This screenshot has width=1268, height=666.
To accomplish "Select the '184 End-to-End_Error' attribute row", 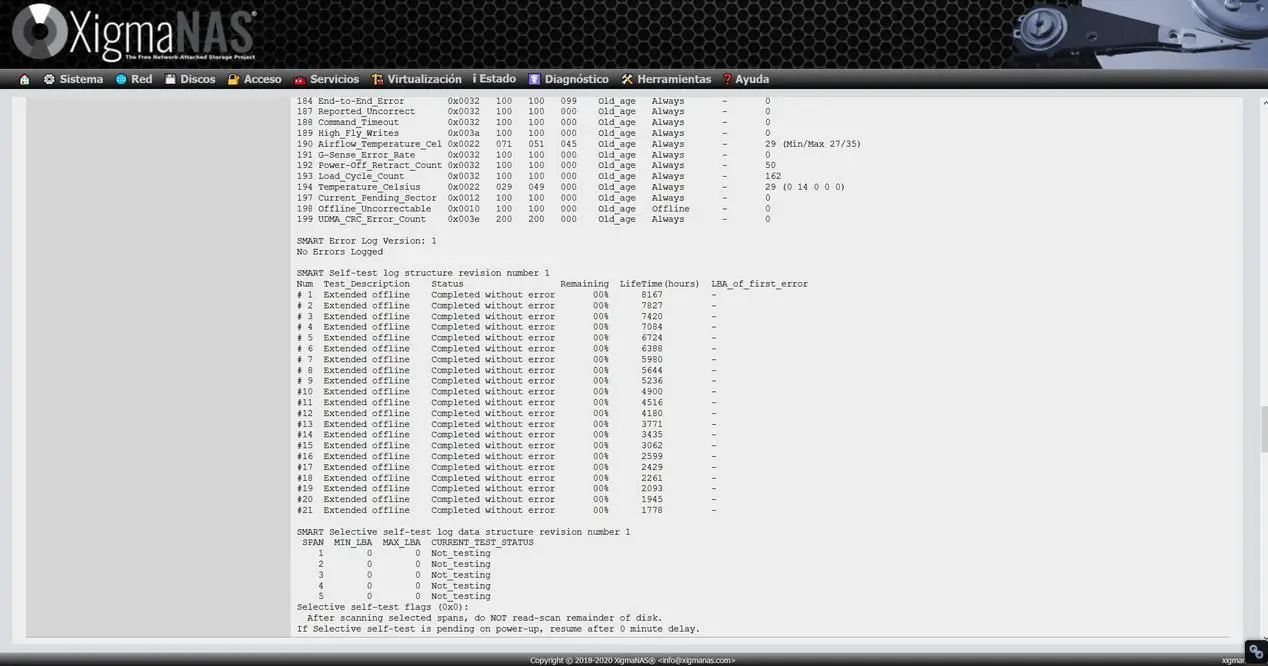I will coord(534,101).
